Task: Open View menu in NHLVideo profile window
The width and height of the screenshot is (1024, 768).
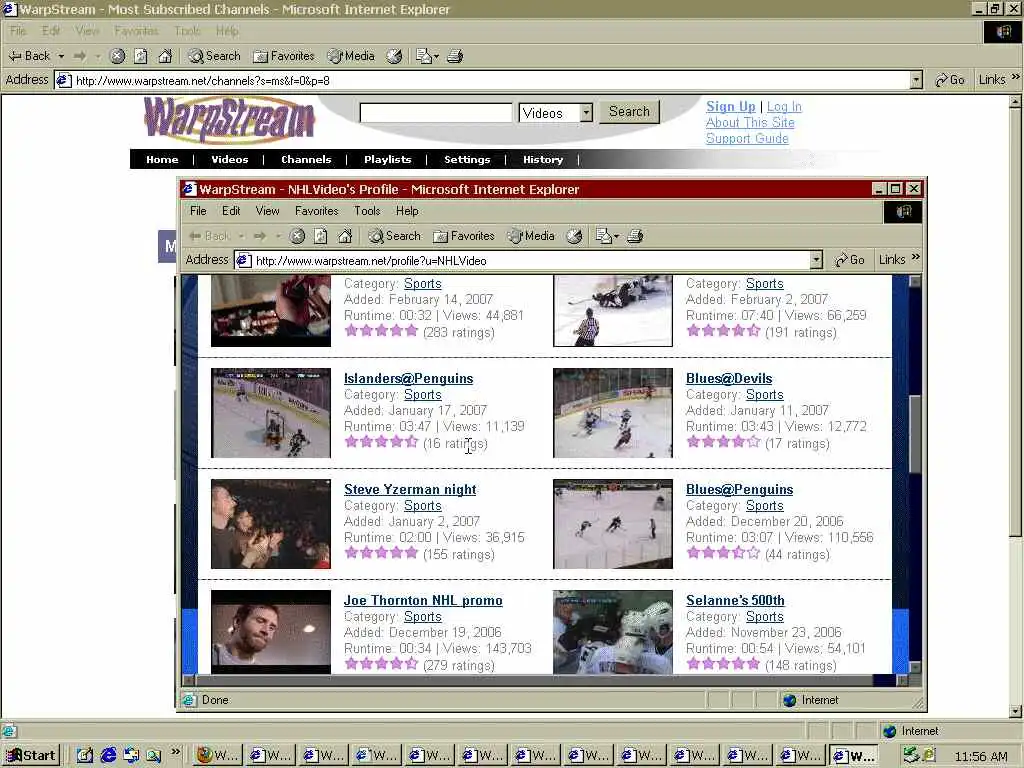Action: click(x=267, y=211)
